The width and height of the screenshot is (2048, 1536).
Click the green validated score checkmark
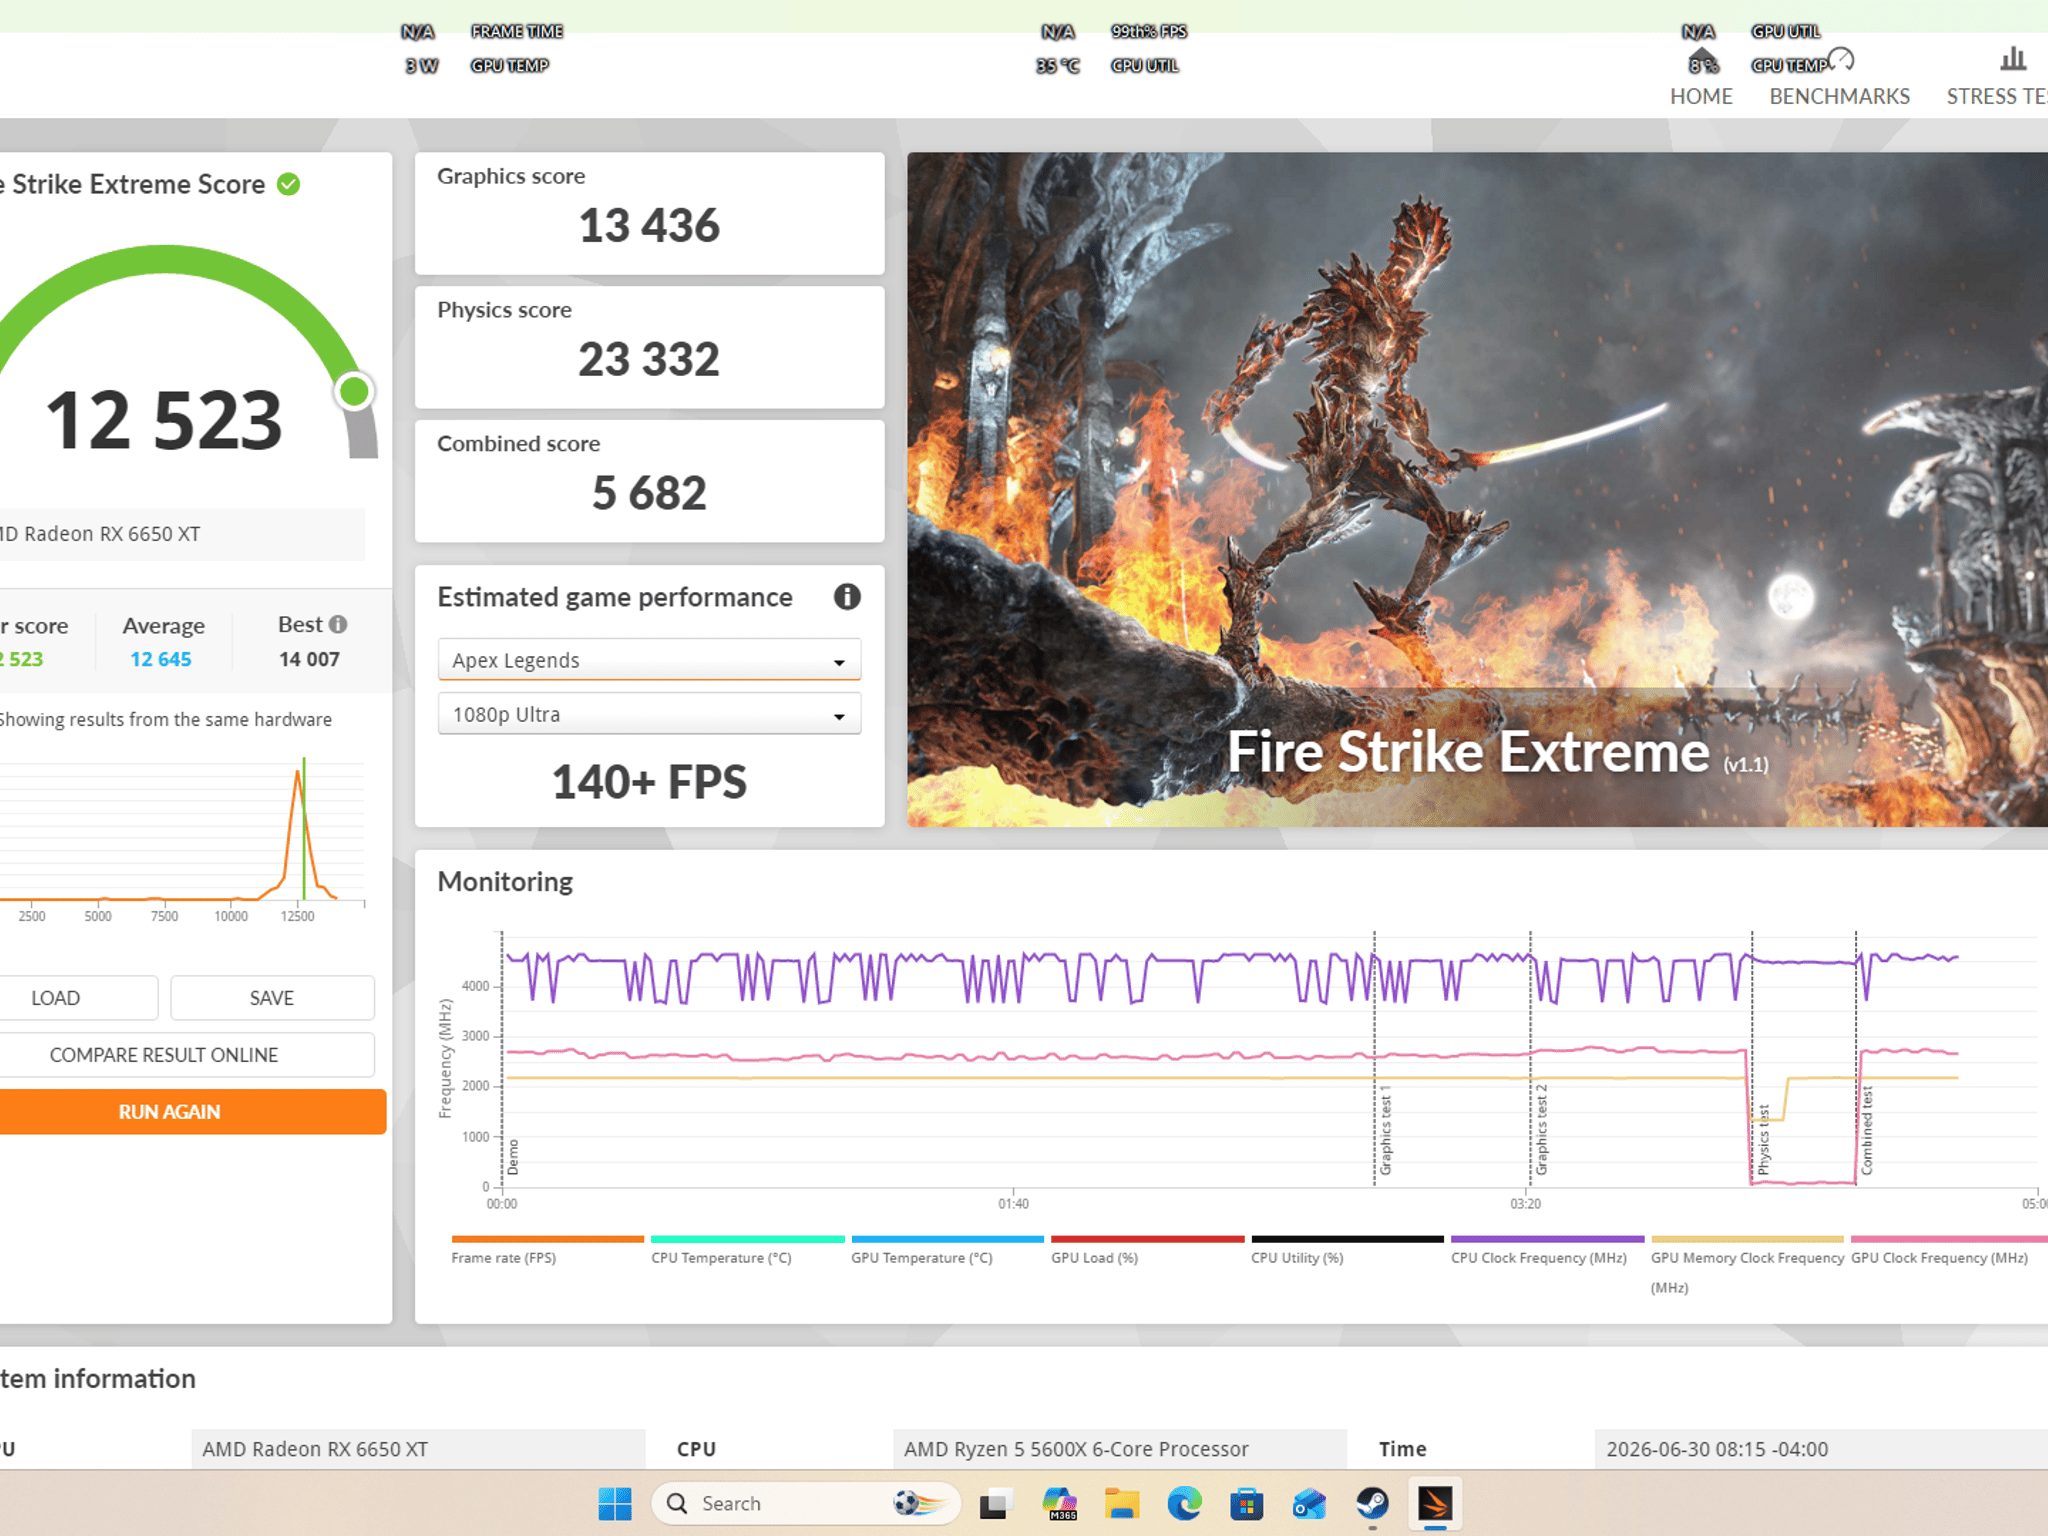pyautogui.click(x=289, y=184)
